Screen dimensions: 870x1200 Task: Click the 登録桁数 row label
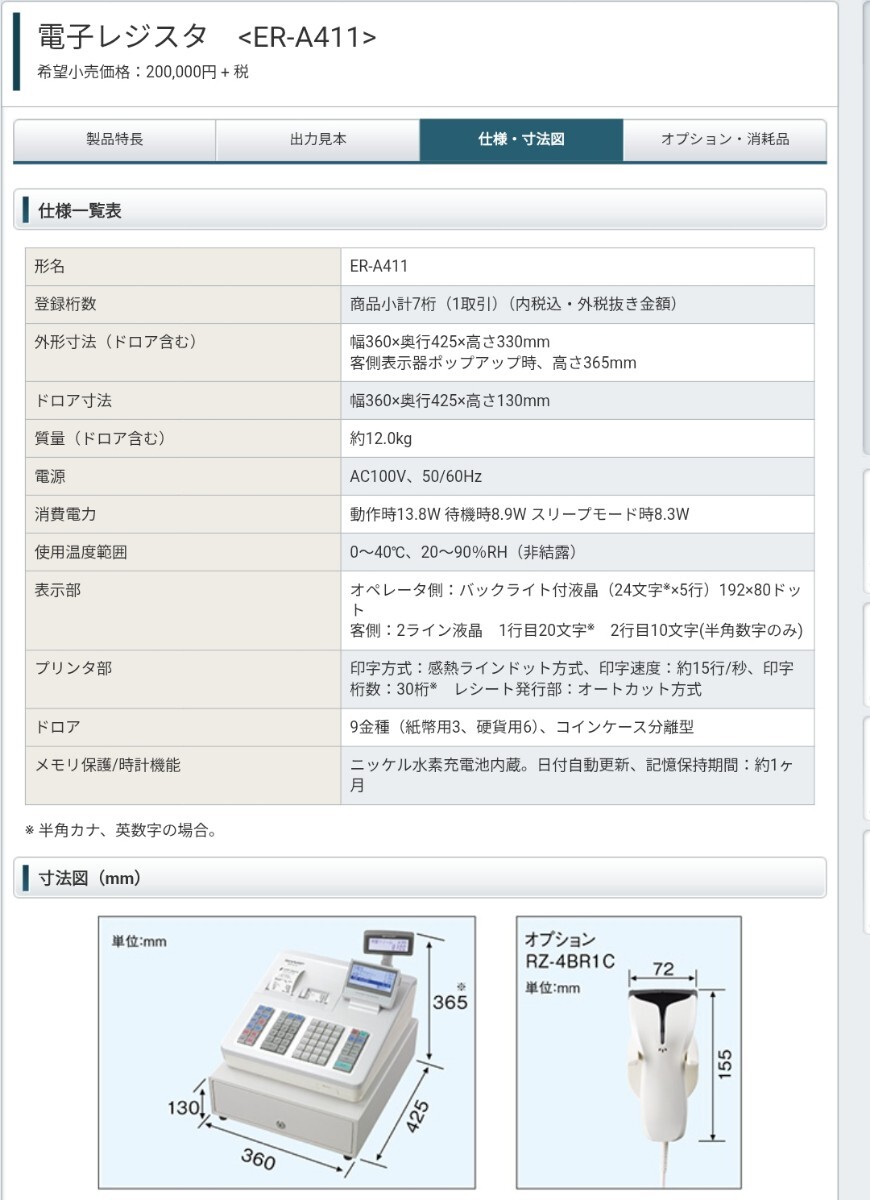coord(66,304)
